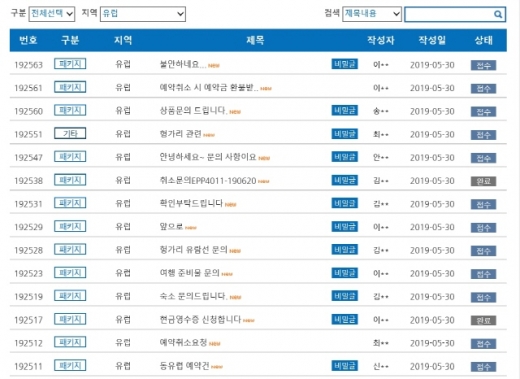Screen dimensions: 520x379
Task: Select post number 192563
Action: (29, 65)
